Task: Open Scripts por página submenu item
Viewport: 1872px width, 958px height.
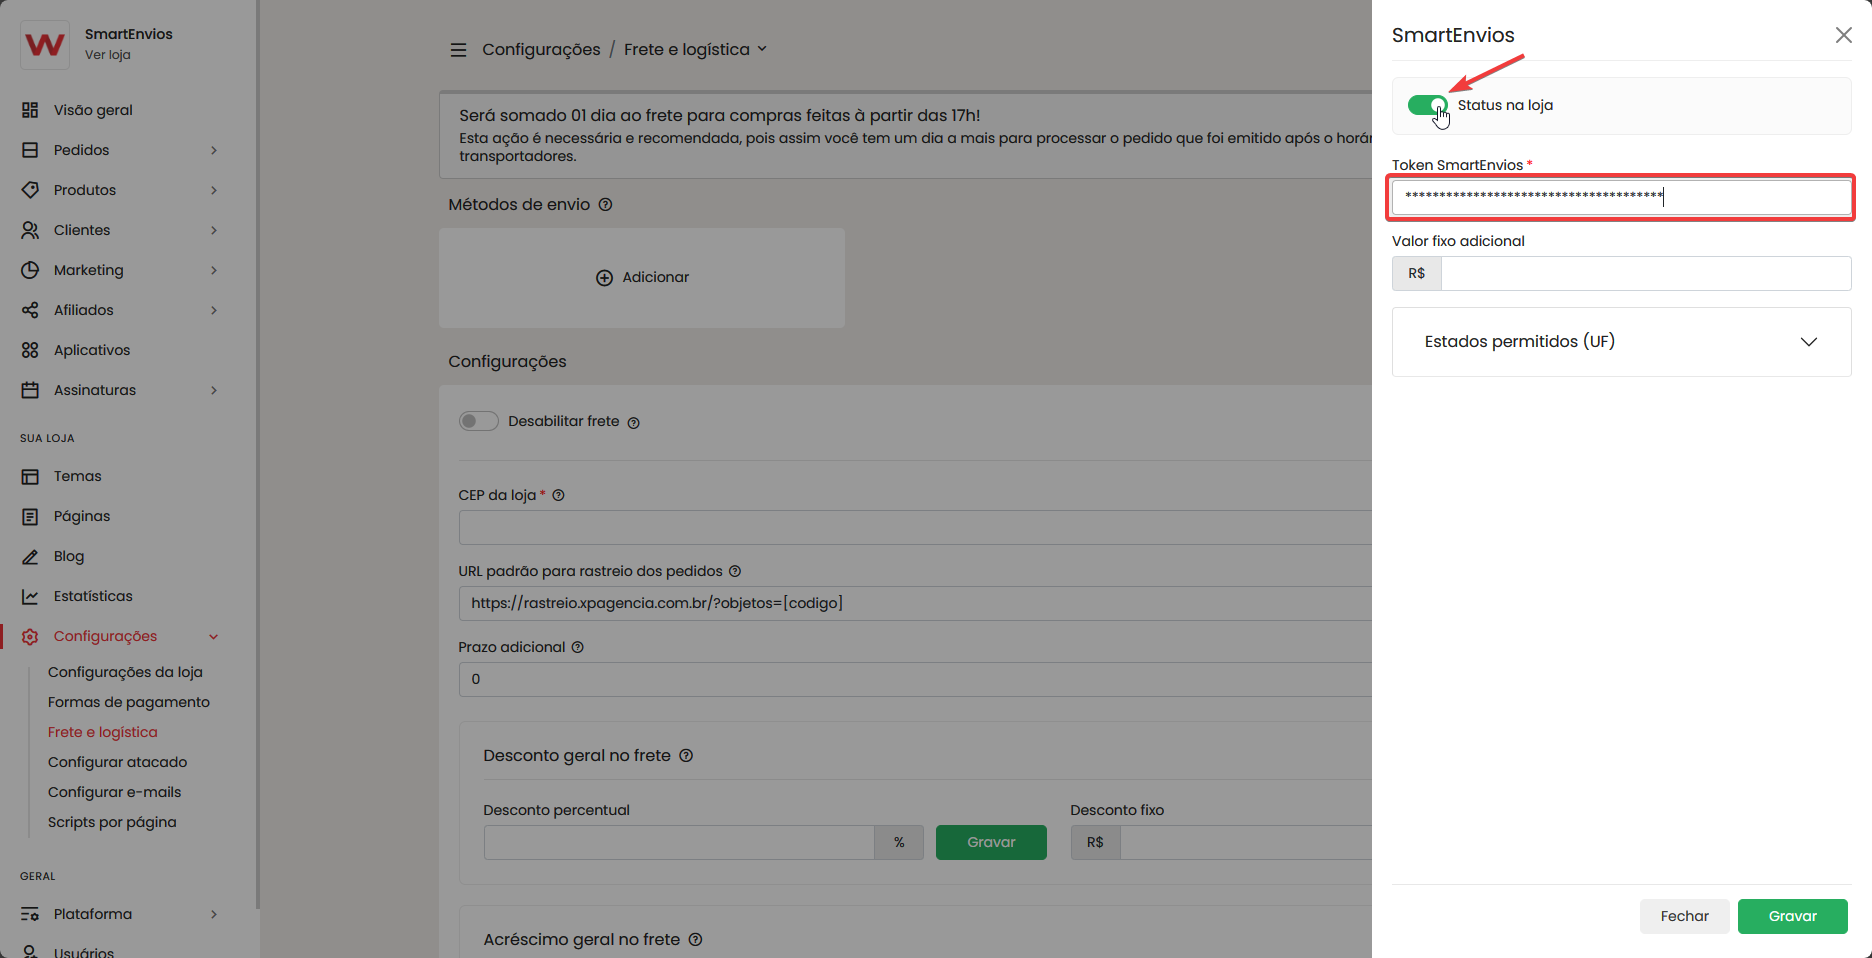Action: 112,822
